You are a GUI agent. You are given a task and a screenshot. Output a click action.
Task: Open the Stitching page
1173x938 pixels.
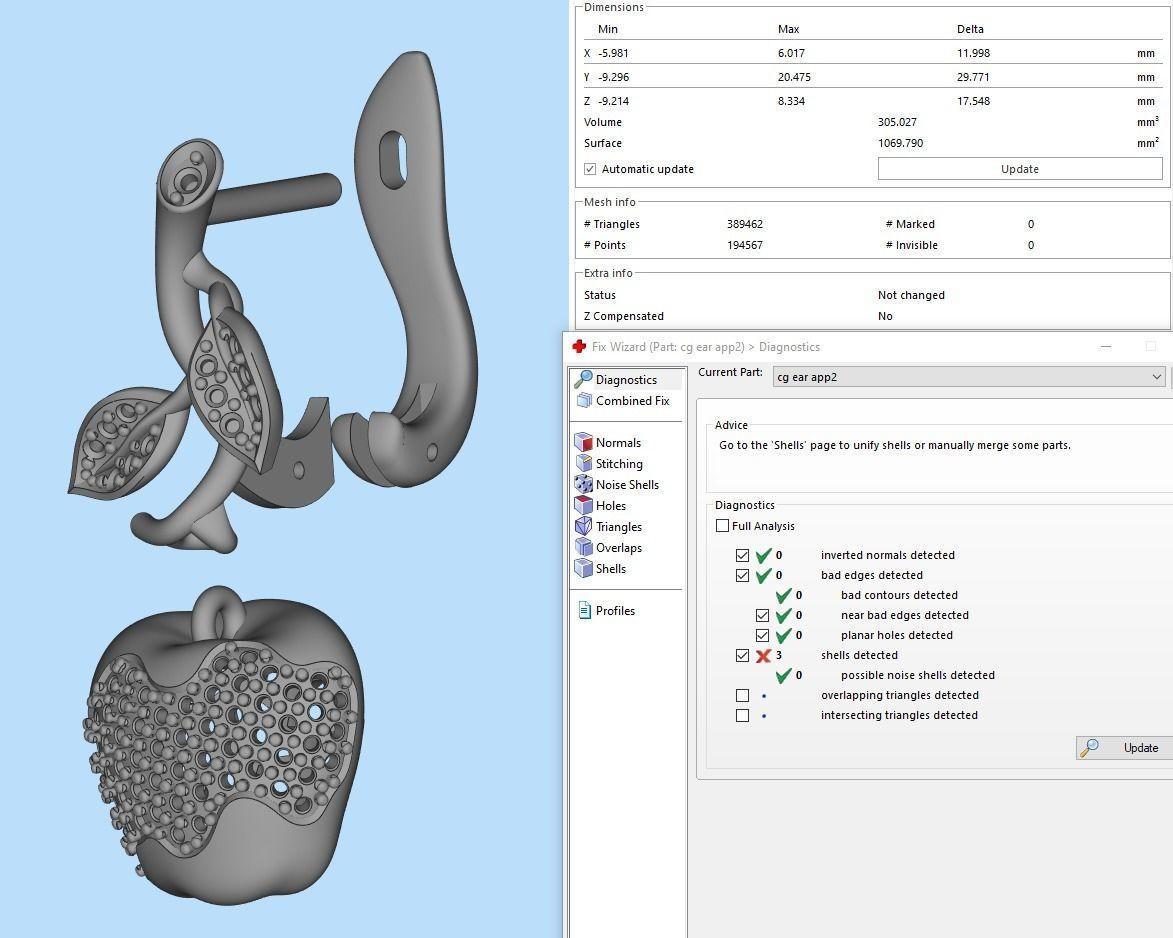[x=619, y=464]
